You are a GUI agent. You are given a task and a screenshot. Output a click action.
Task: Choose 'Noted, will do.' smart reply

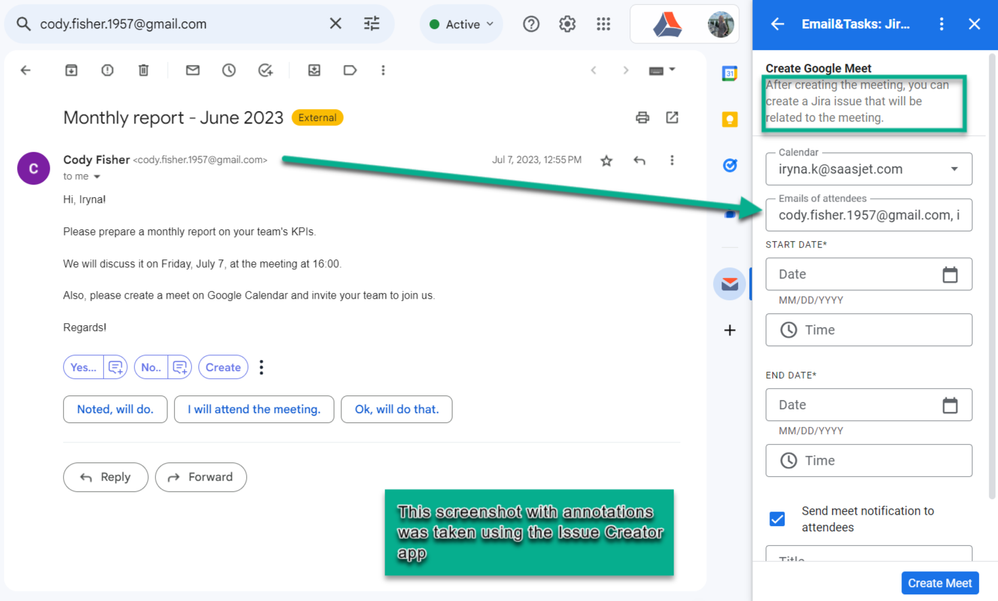pyautogui.click(x=115, y=409)
